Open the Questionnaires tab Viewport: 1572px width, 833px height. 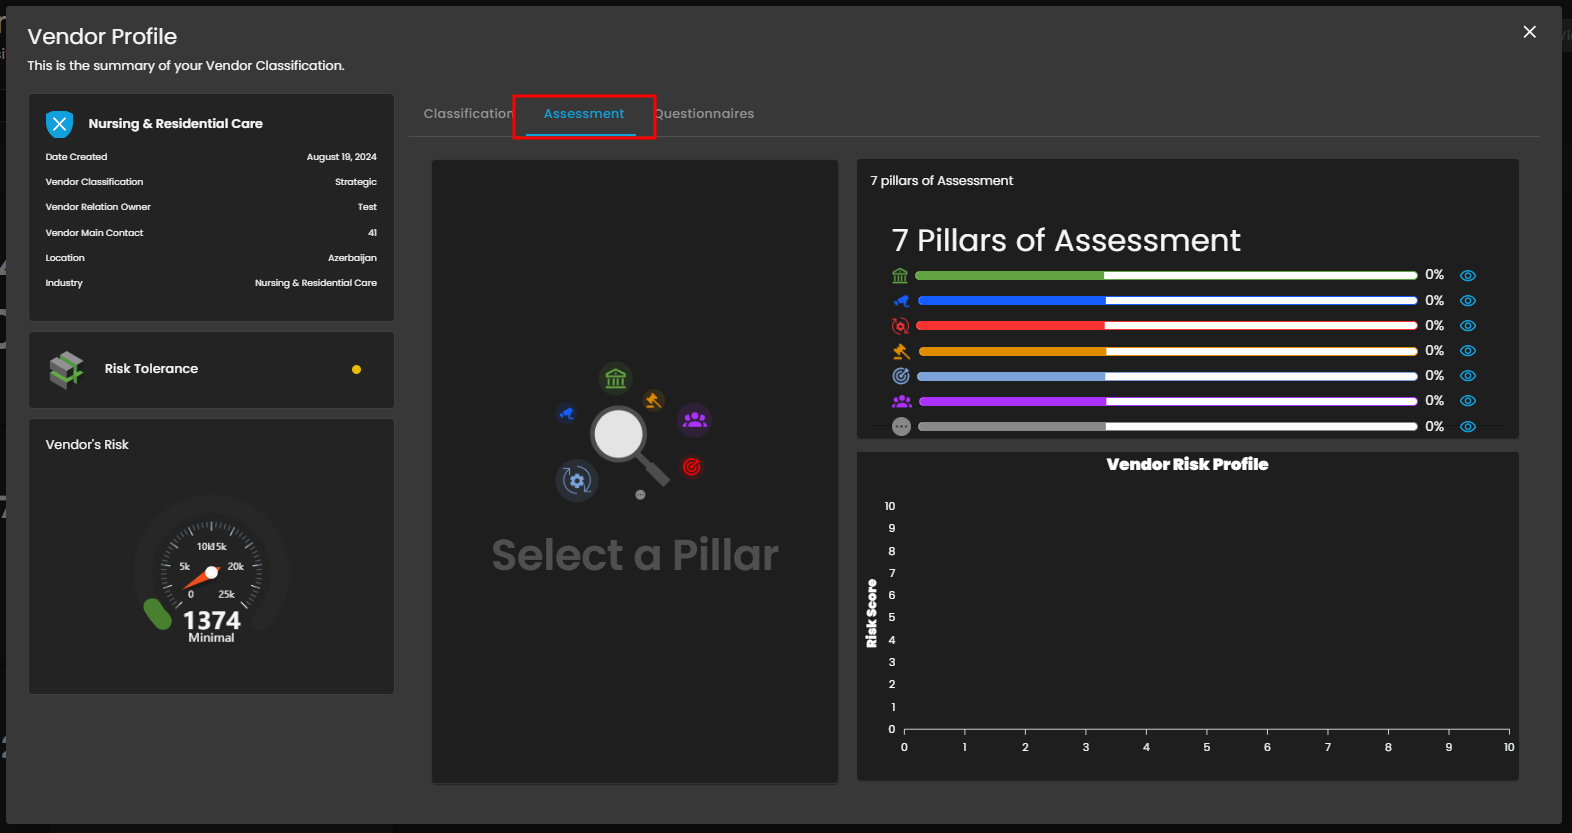(705, 114)
